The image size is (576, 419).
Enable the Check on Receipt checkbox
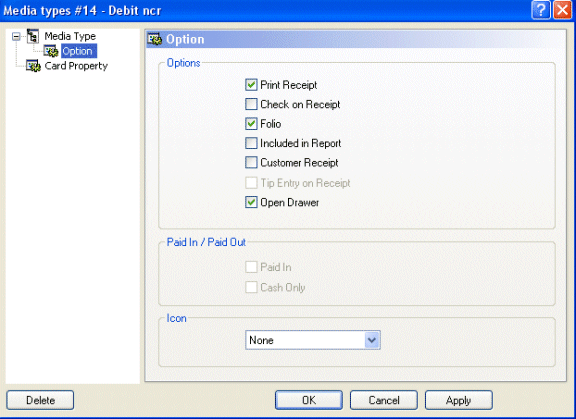click(x=251, y=104)
